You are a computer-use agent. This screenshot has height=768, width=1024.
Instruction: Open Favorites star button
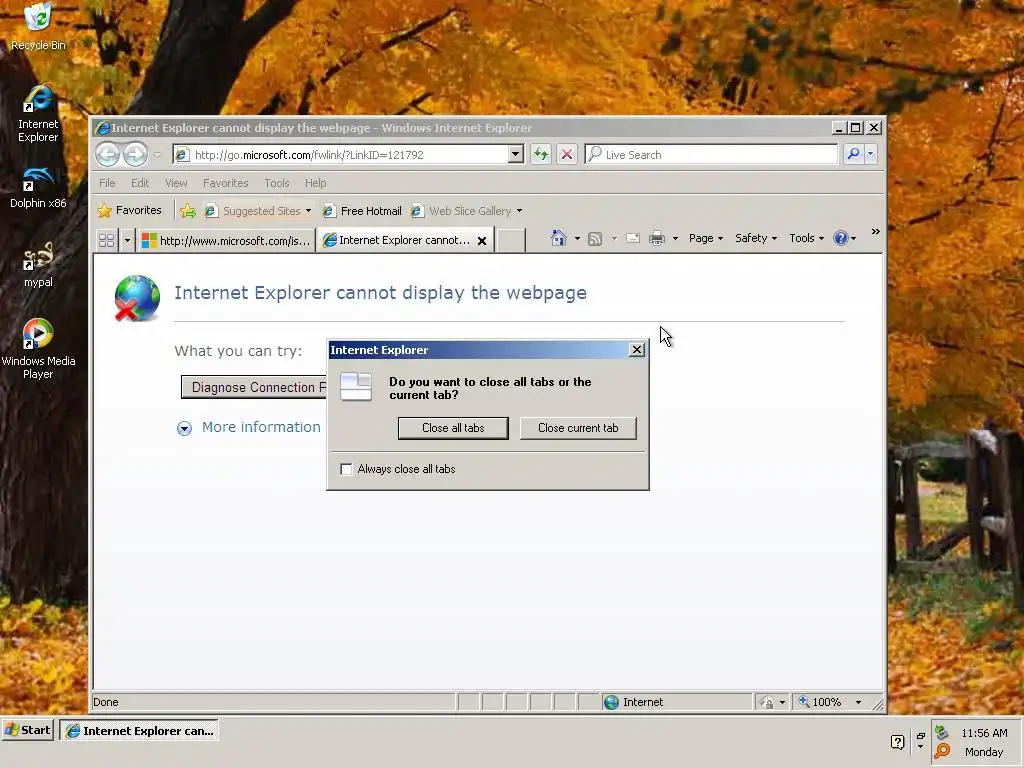[x=129, y=210]
